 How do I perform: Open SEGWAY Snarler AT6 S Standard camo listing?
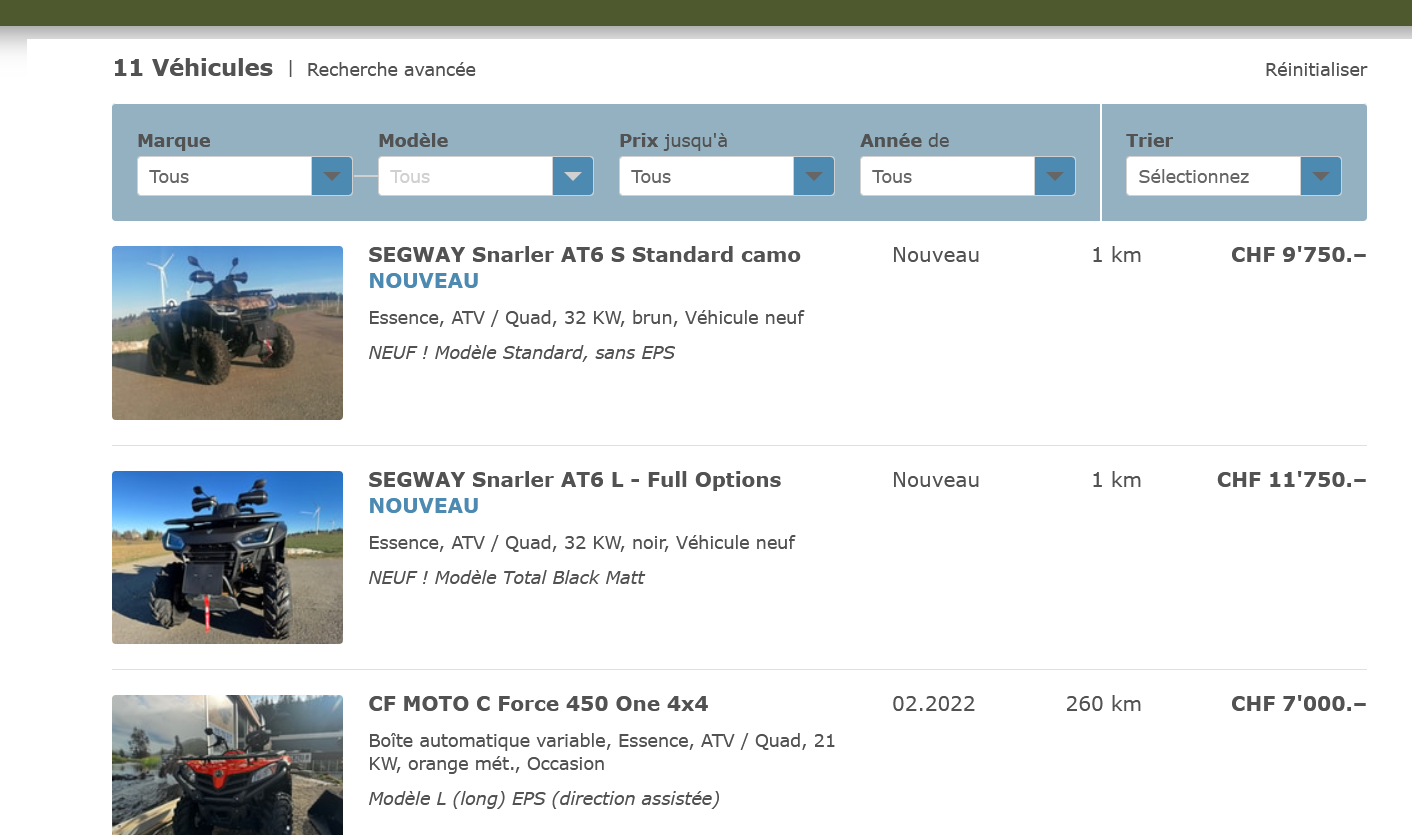(x=584, y=255)
